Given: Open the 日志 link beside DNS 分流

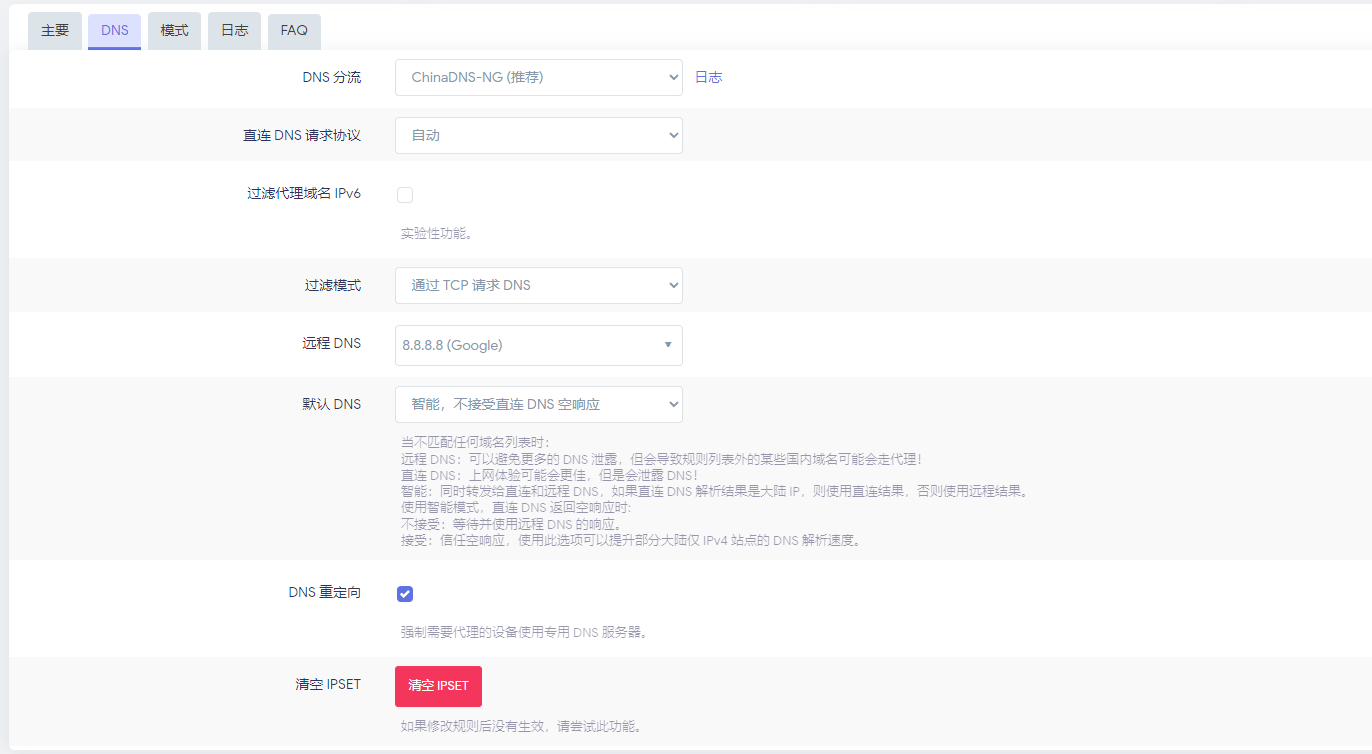Looking at the screenshot, I should (x=708, y=76).
